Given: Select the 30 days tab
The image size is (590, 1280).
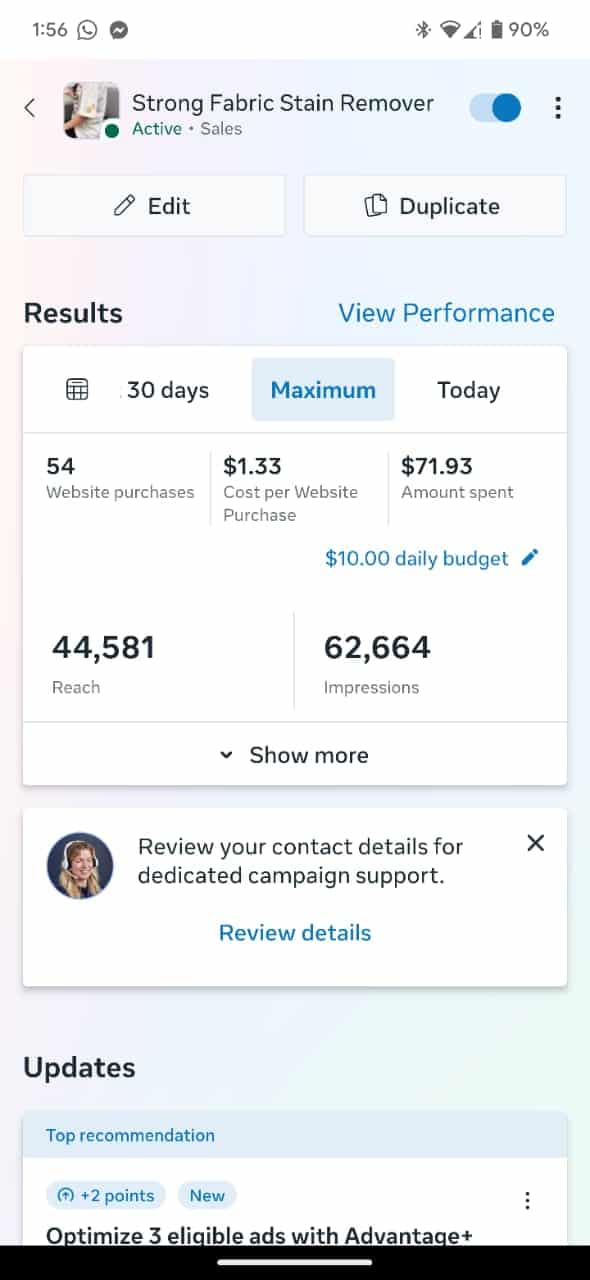Looking at the screenshot, I should coord(167,390).
